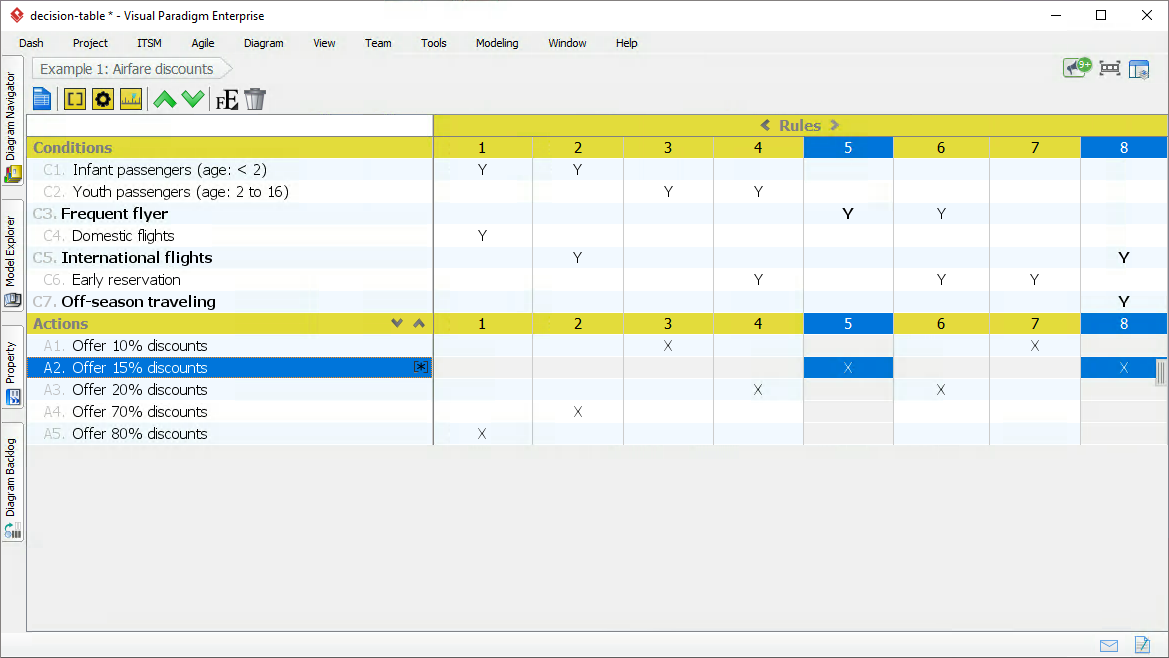Screen dimensions: 1169x658
Task: Toggle the X for Offer 80% discounts rule 1
Action: coord(482,433)
